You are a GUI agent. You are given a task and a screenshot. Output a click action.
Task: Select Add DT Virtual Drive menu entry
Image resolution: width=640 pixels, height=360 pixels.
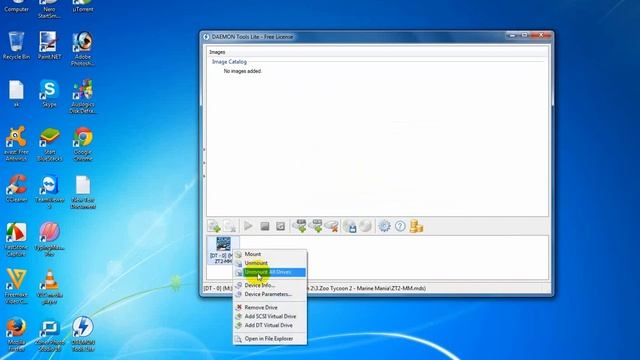click(270, 325)
